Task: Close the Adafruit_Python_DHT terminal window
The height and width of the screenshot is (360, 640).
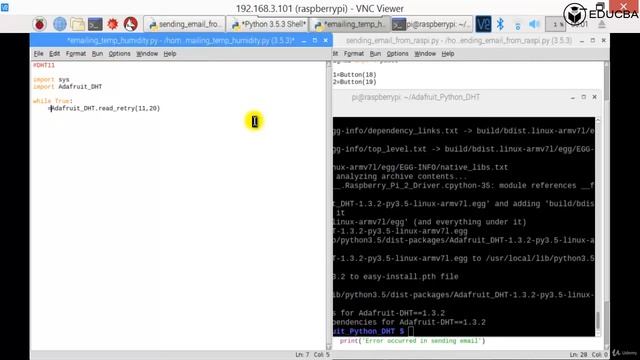Action: 595,97
